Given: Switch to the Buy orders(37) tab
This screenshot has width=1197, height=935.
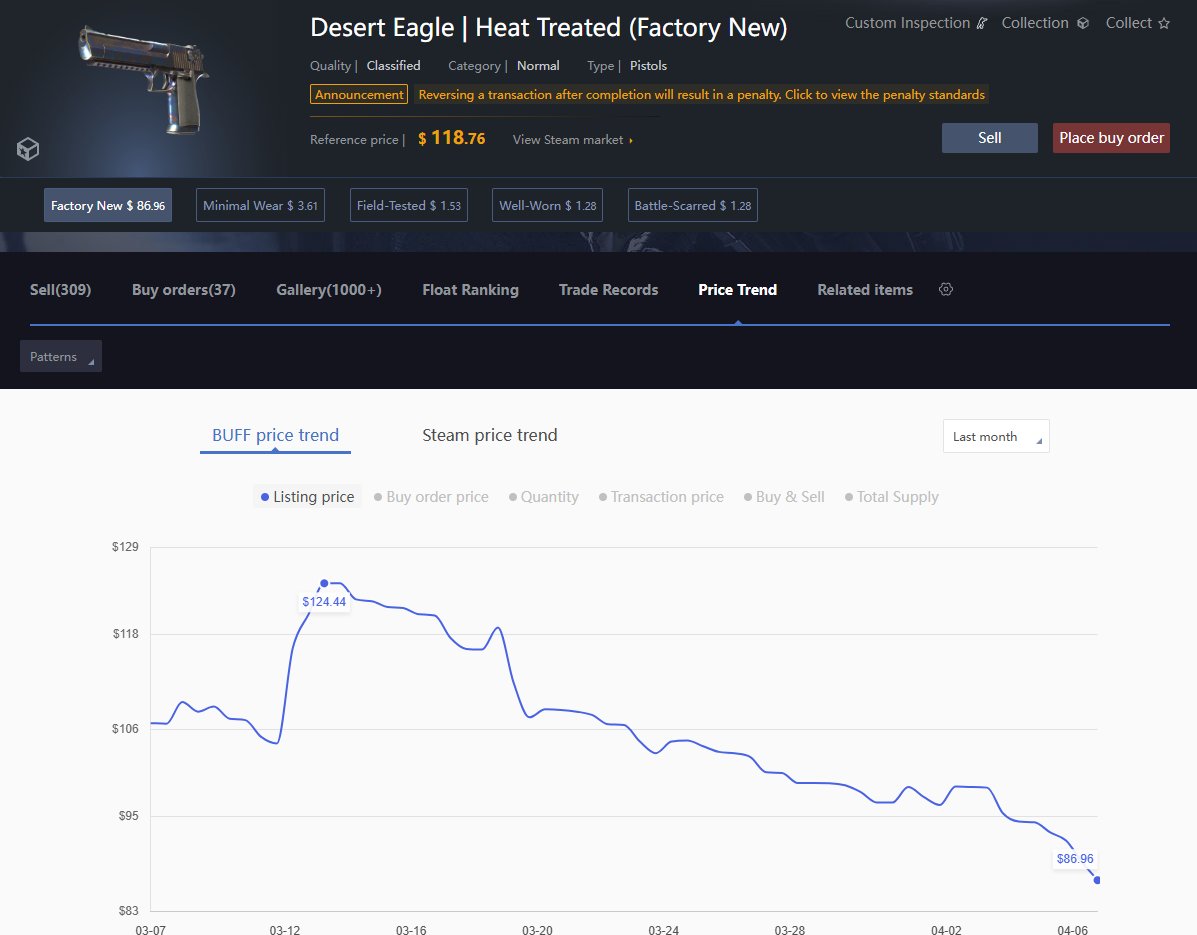Looking at the screenshot, I should click(183, 290).
